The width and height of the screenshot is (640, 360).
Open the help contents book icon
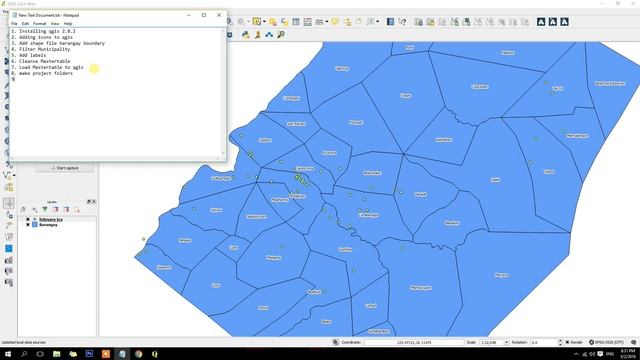[x=390, y=22]
